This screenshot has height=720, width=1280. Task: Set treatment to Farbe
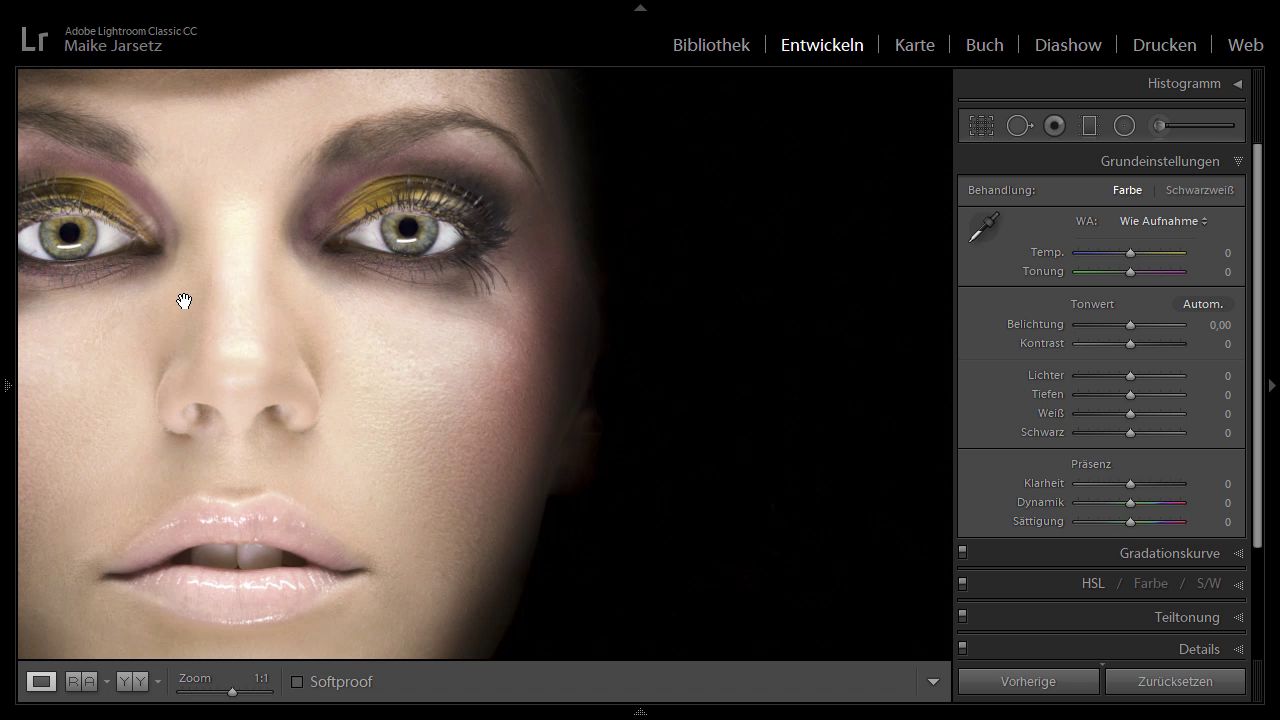coord(1127,190)
